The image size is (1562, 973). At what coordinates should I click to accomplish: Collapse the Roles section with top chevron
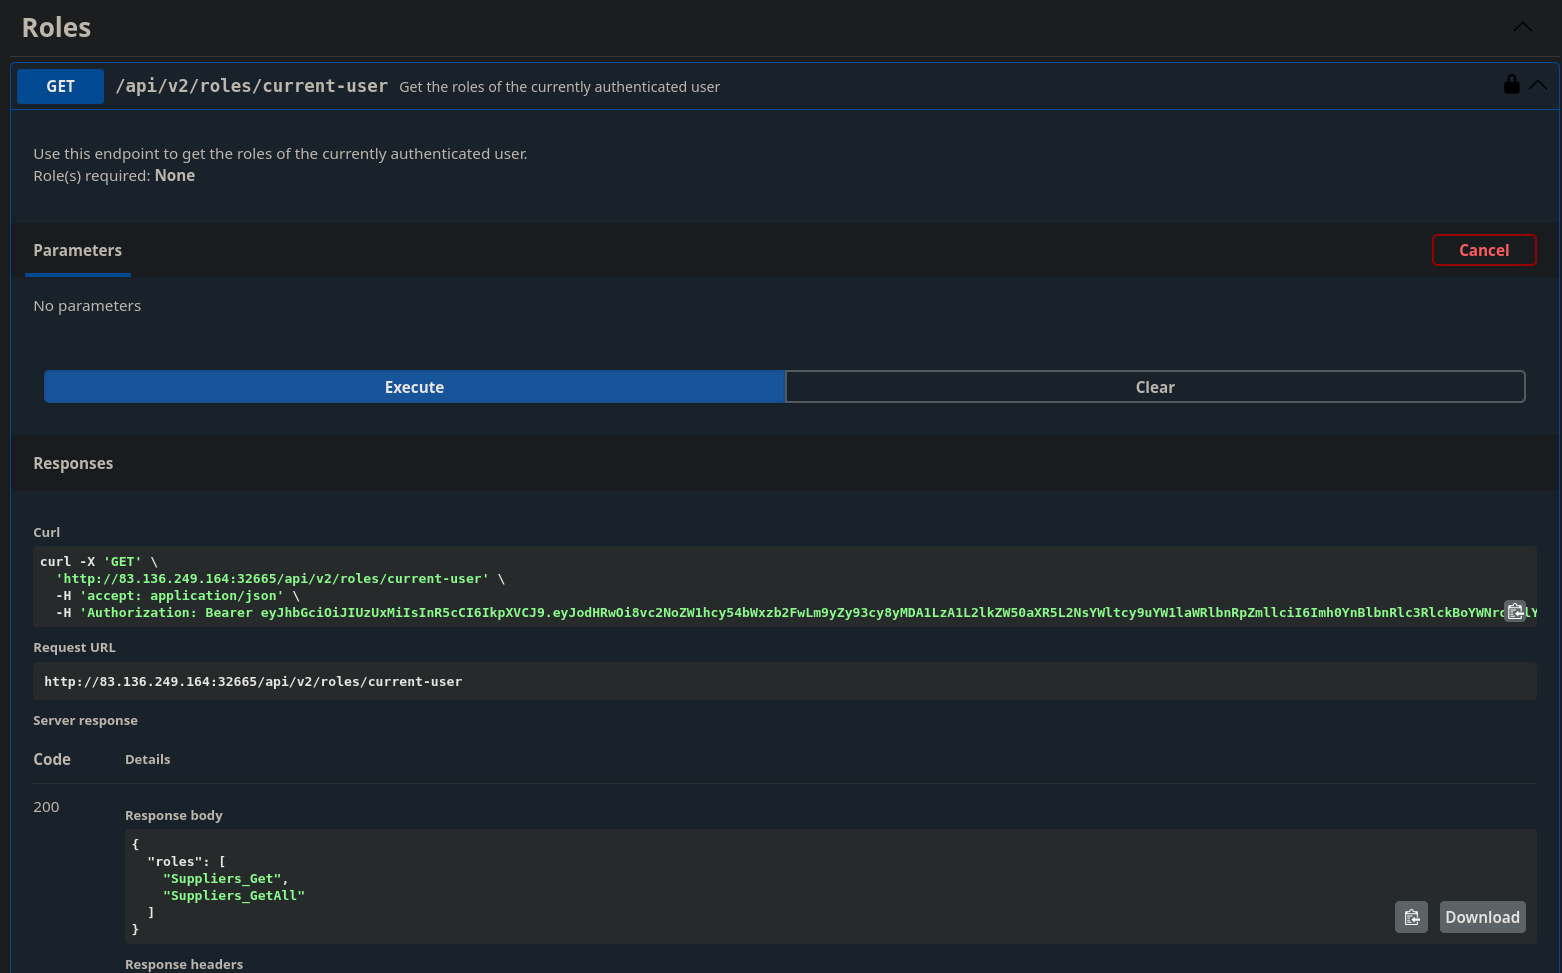coord(1522,27)
